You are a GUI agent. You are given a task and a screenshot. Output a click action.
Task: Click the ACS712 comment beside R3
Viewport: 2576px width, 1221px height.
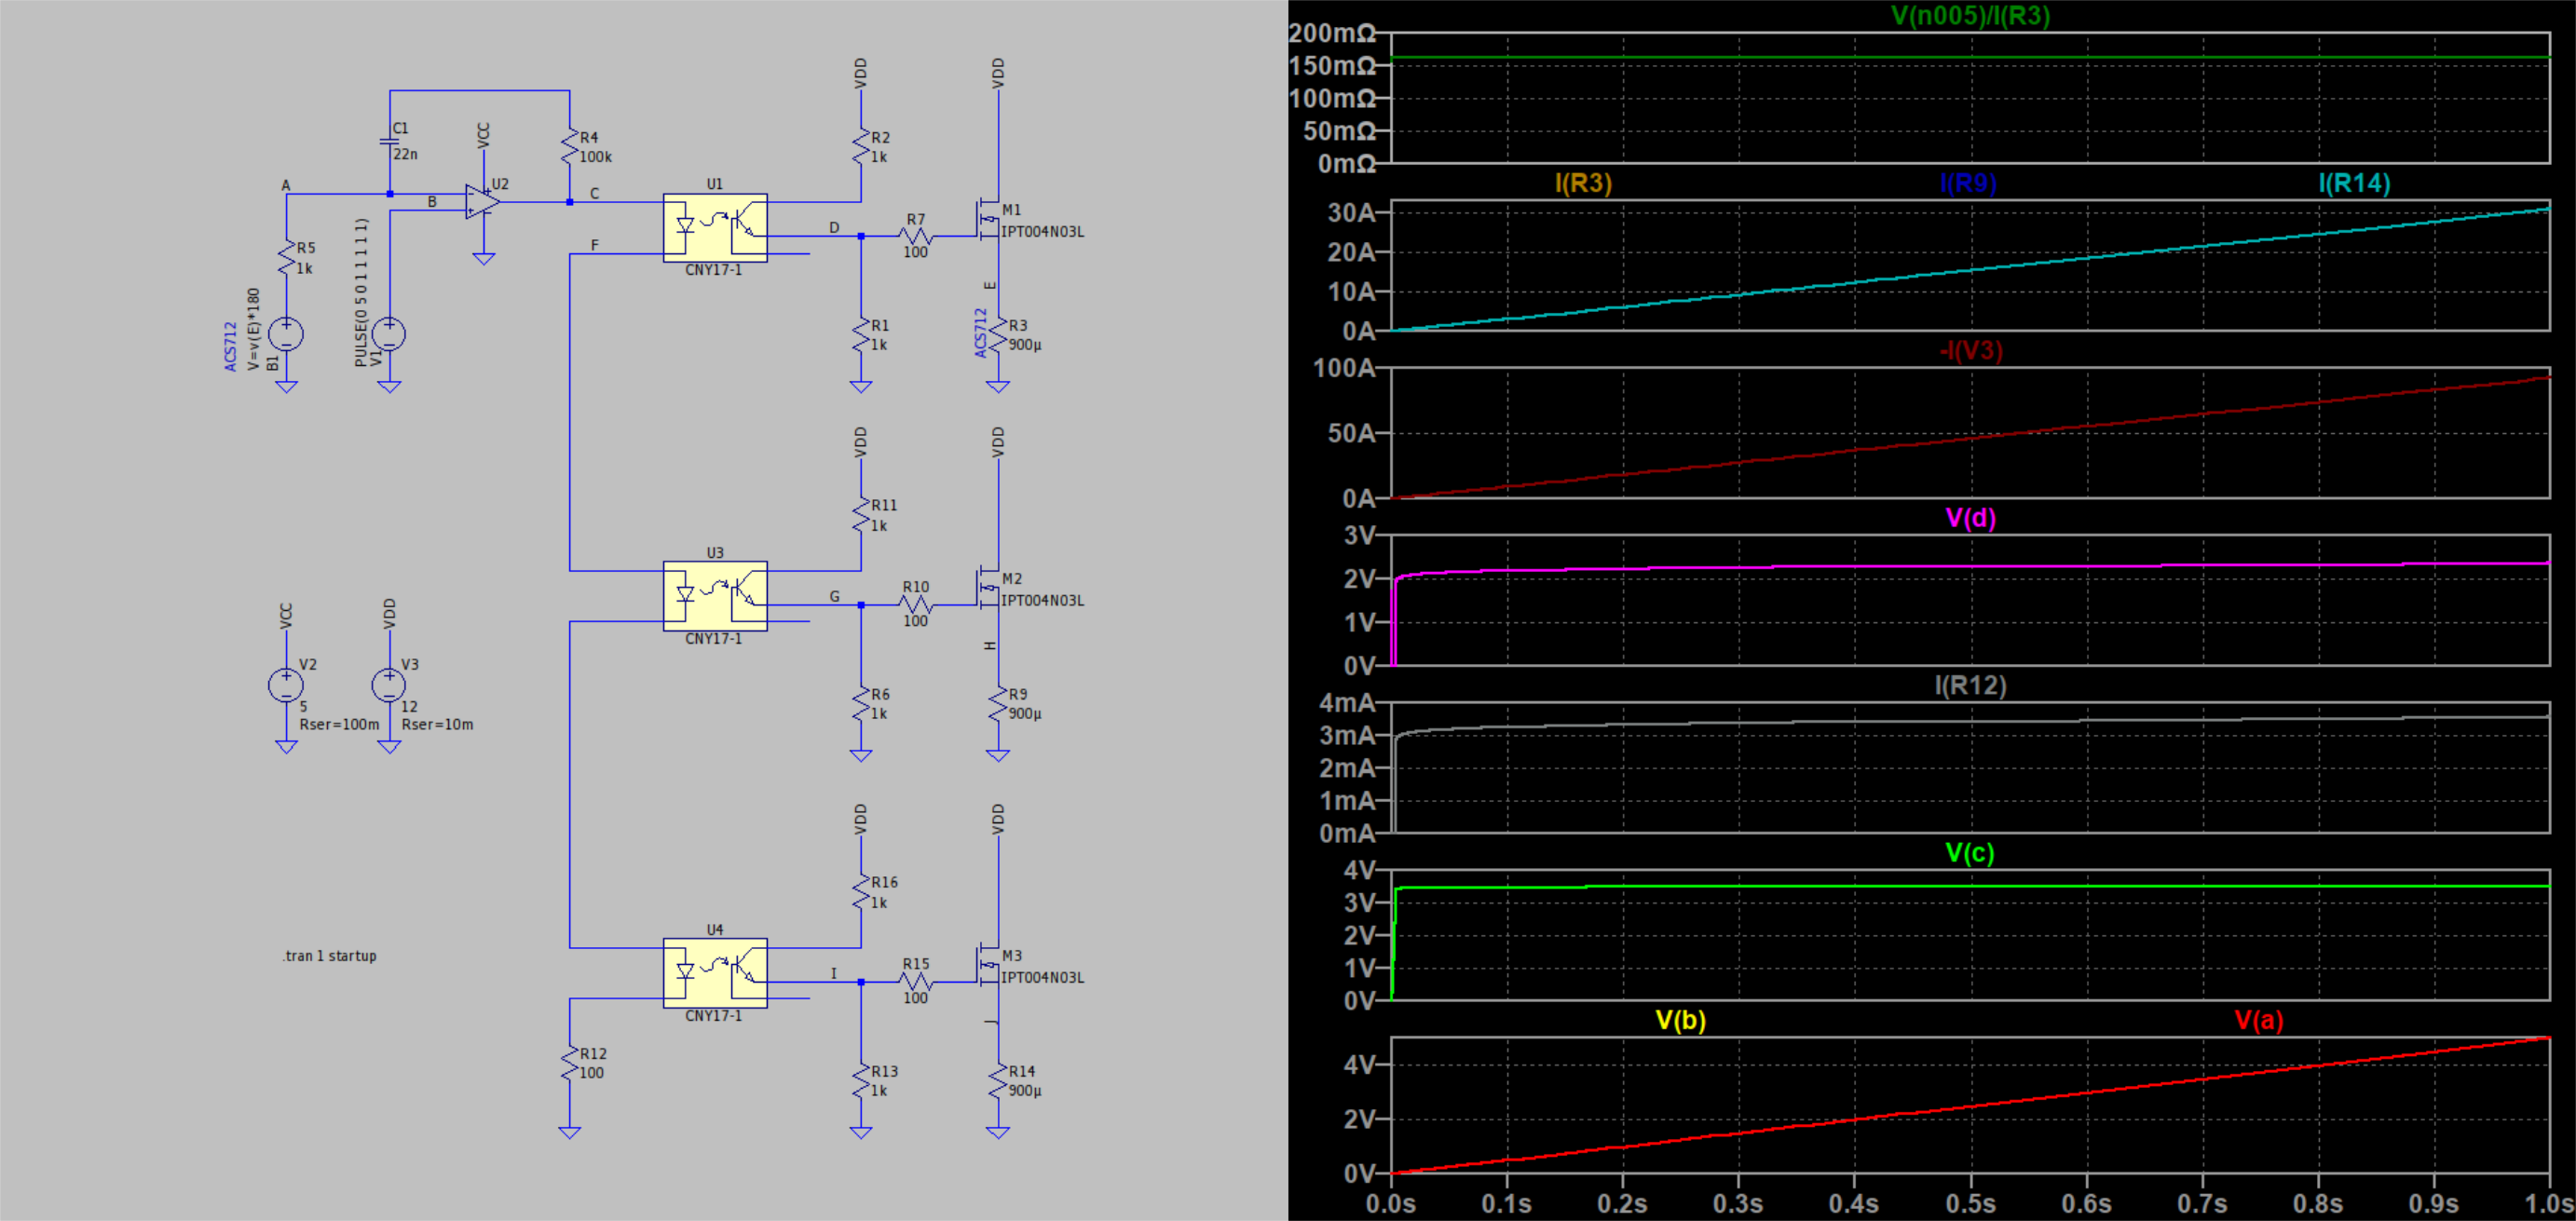click(x=981, y=332)
